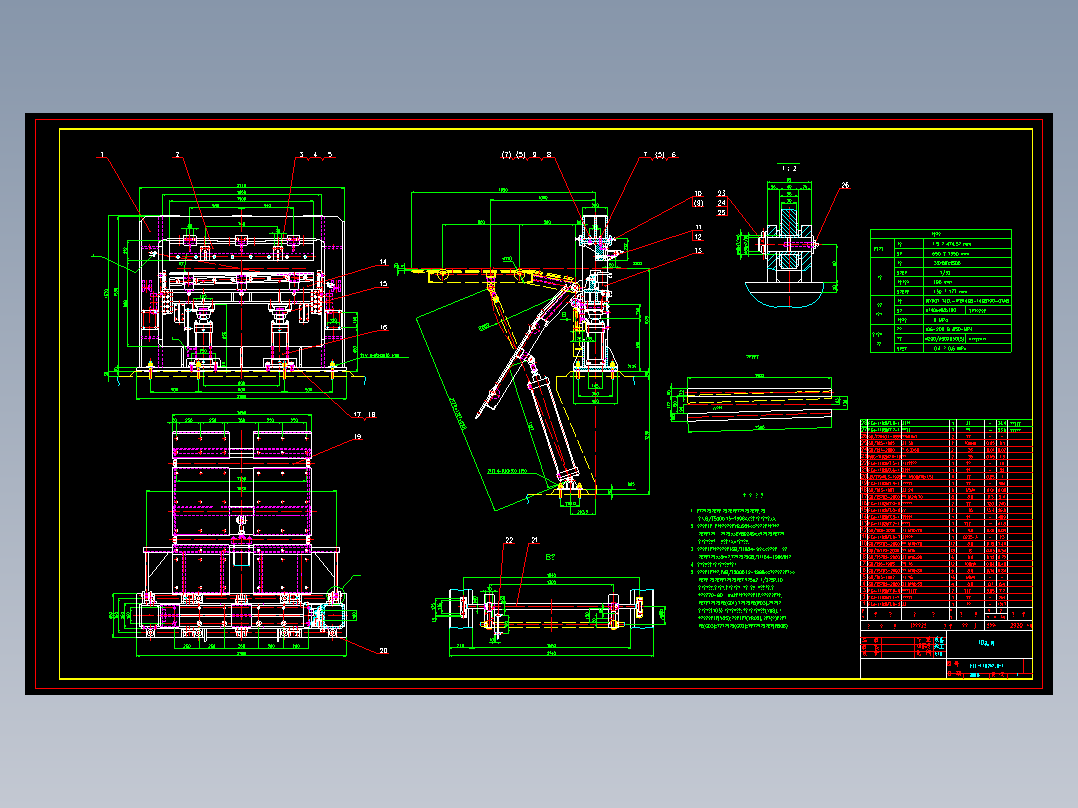Screen dimensions: 1078x808
Task: Click callout number 1 on front view
Action: [102, 155]
